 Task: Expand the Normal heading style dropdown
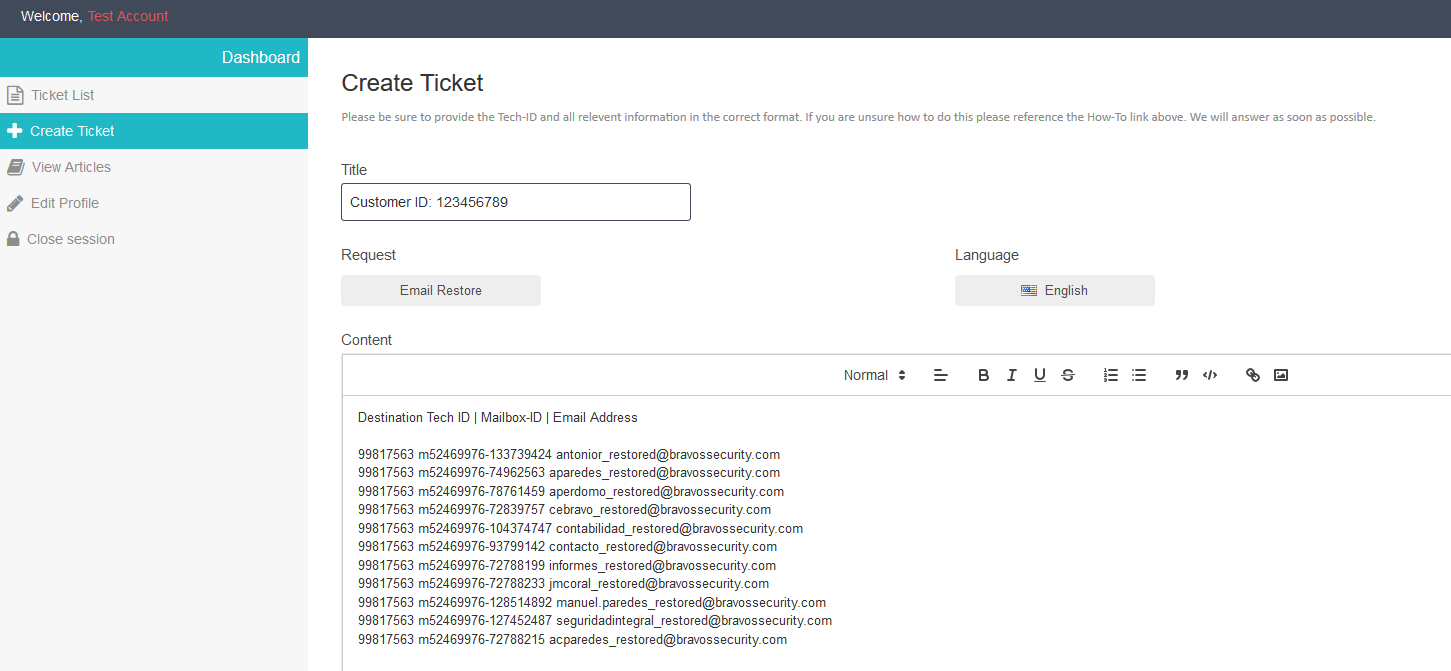[x=874, y=375]
